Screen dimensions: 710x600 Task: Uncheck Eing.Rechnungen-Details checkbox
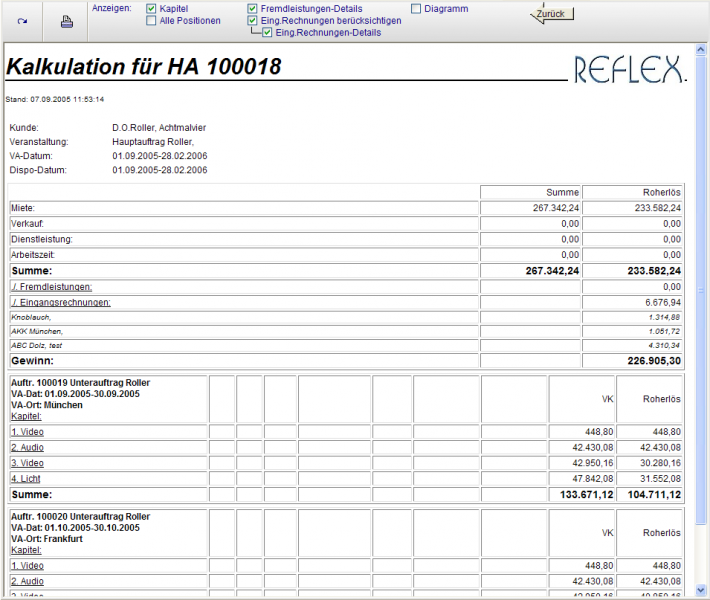click(267, 33)
